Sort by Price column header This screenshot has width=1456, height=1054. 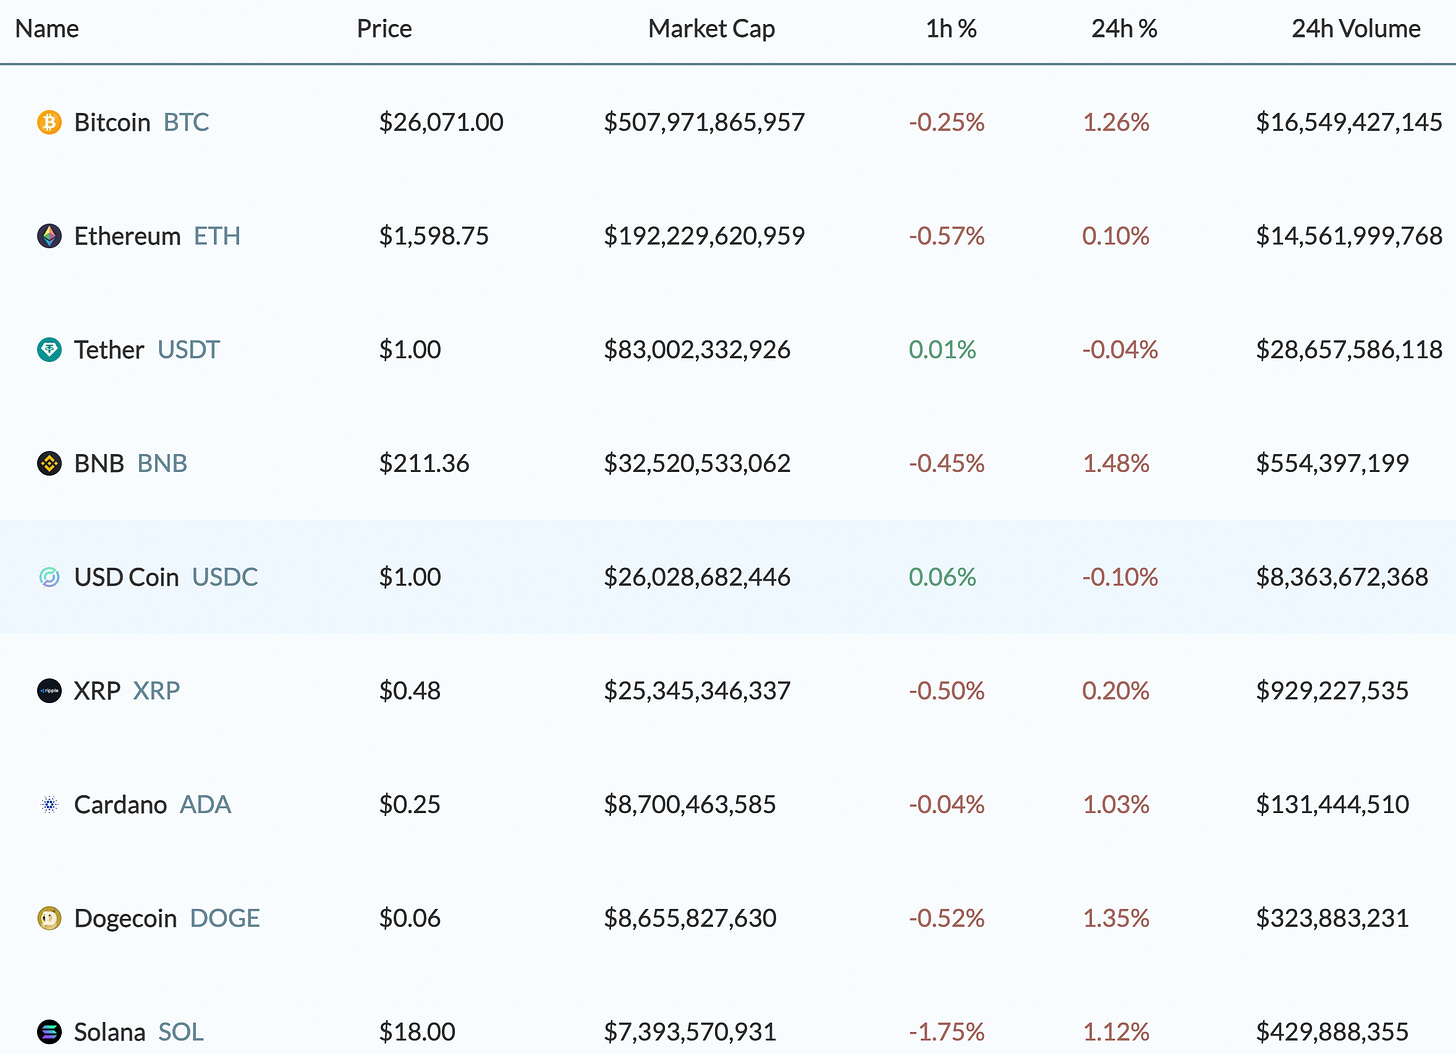384,29
